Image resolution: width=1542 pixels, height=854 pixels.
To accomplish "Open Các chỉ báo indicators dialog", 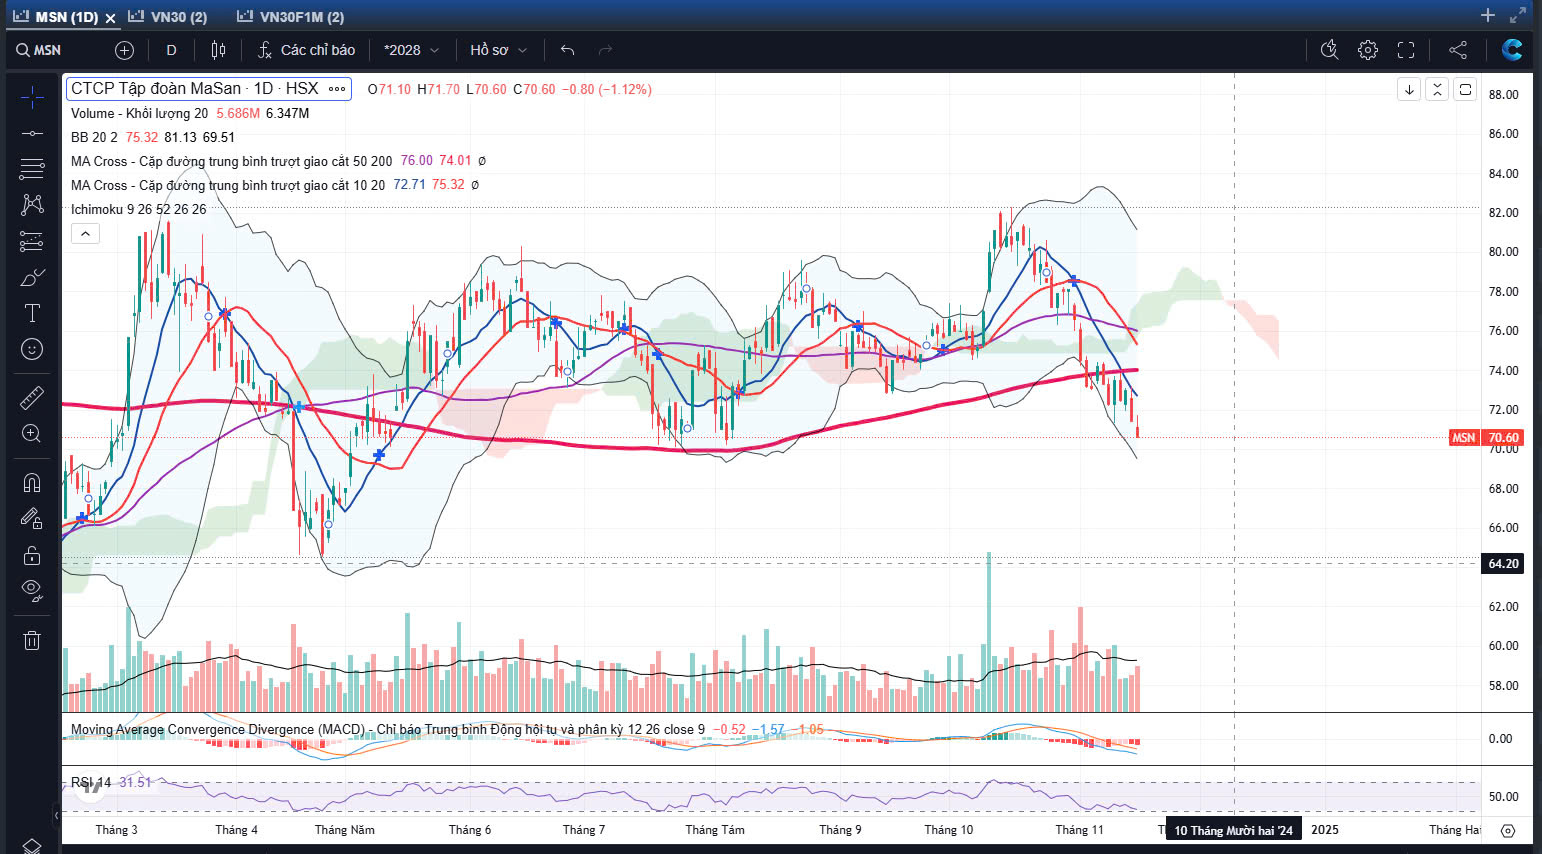I will (306, 50).
